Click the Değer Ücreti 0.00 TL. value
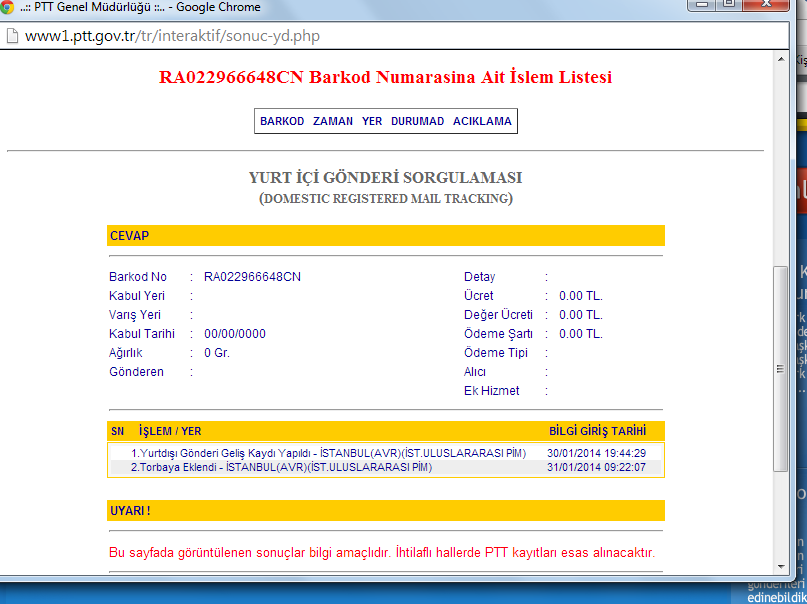The height and width of the screenshot is (604, 807). [x=581, y=315]
